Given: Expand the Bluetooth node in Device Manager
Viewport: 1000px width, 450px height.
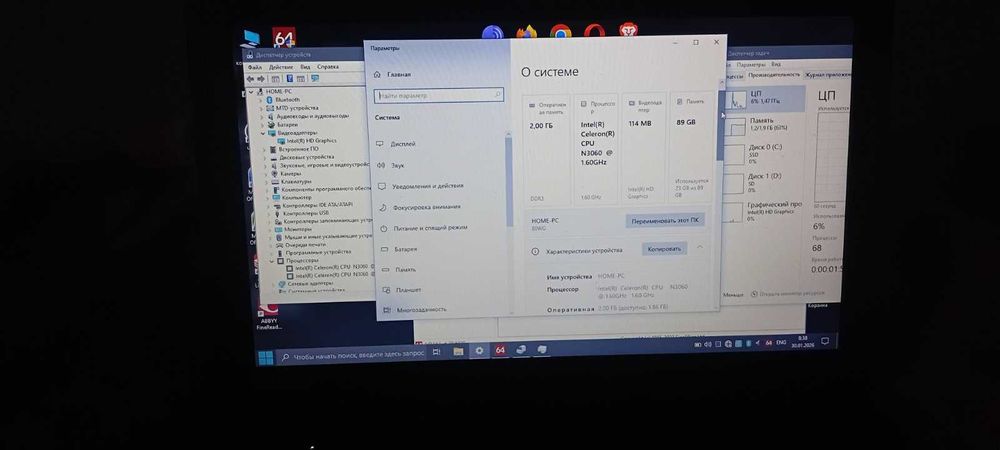Looking at the screenshot, I should (261, 100).
